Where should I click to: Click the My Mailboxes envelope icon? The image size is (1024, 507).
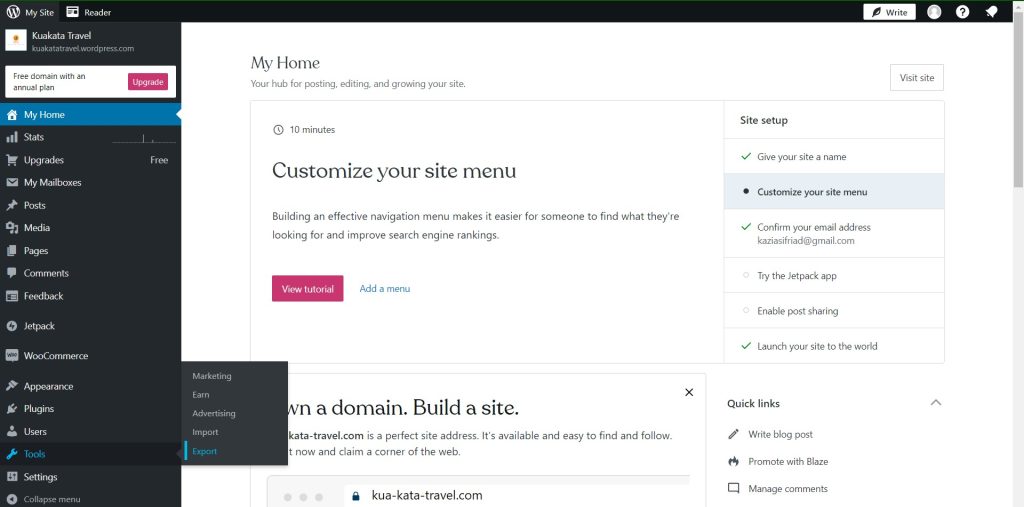(12, 182)
